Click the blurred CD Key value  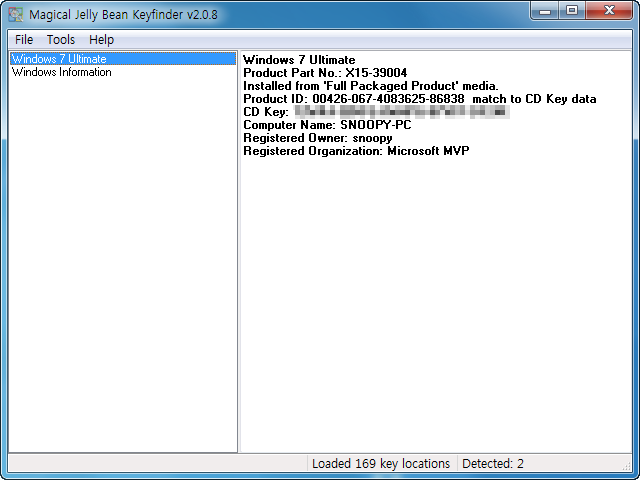pos(402,111)
